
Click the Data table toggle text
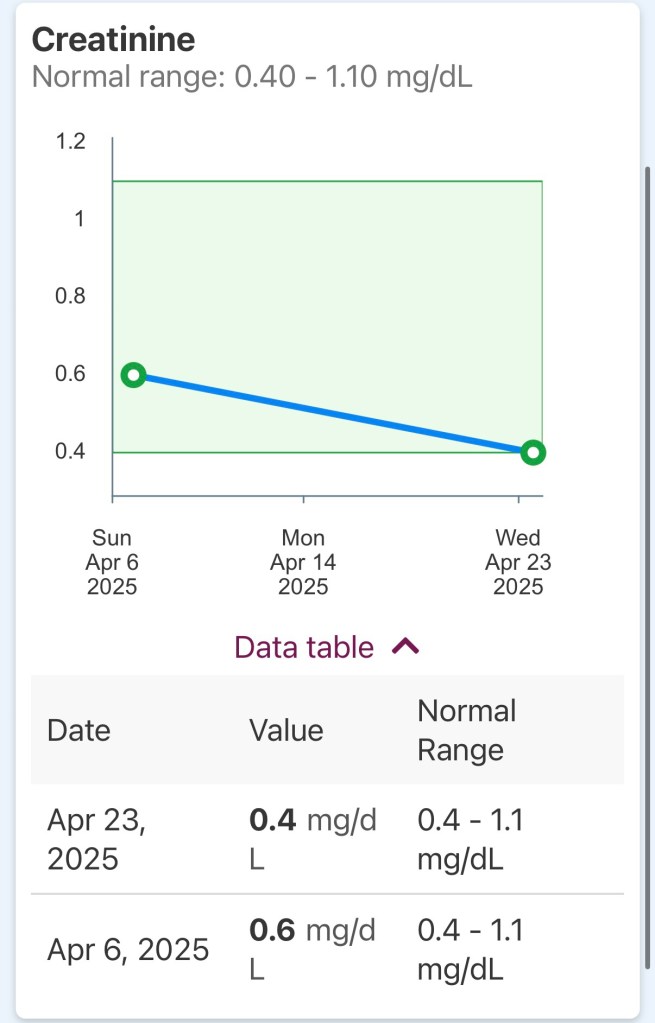point(304,647)
